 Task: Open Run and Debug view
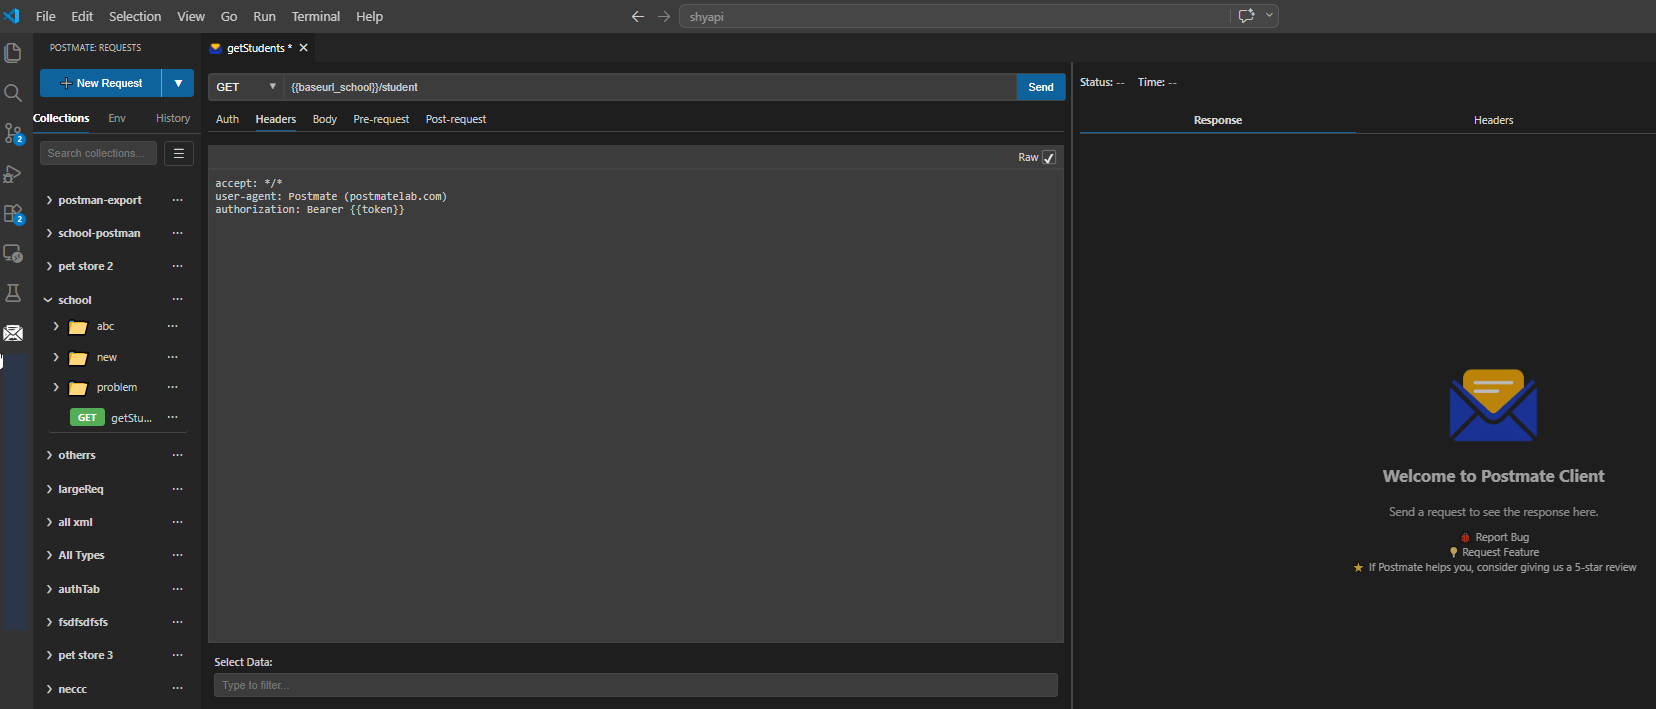[13, 173]
